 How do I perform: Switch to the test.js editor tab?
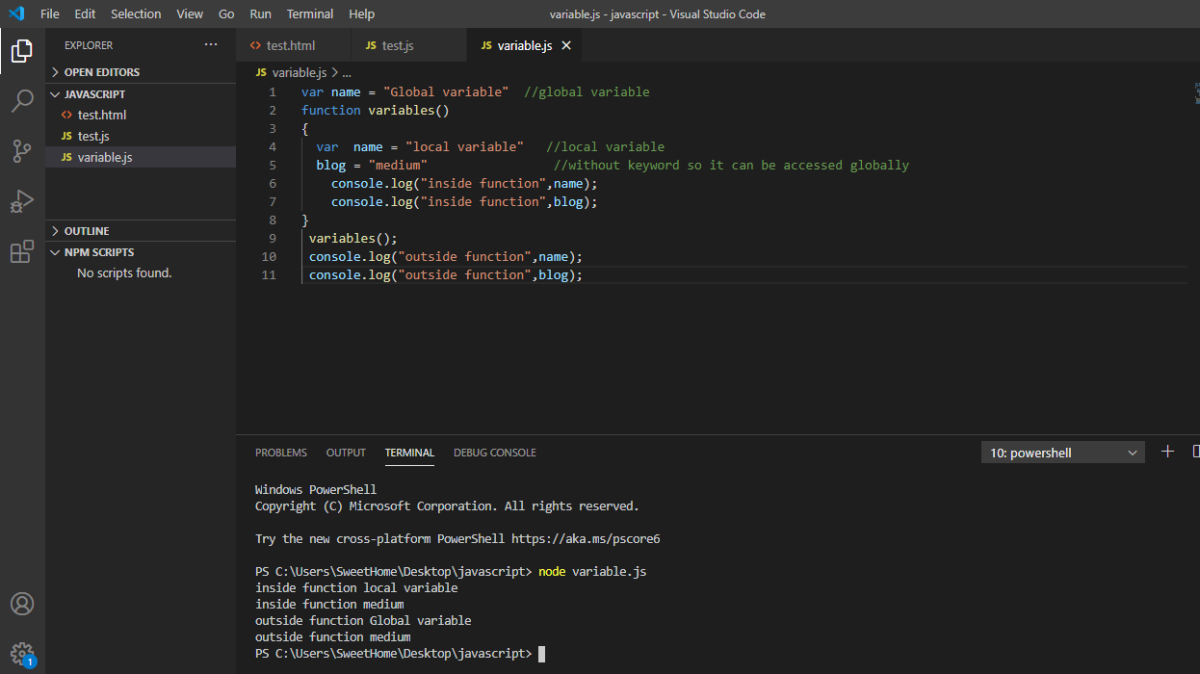coord(397,46)
